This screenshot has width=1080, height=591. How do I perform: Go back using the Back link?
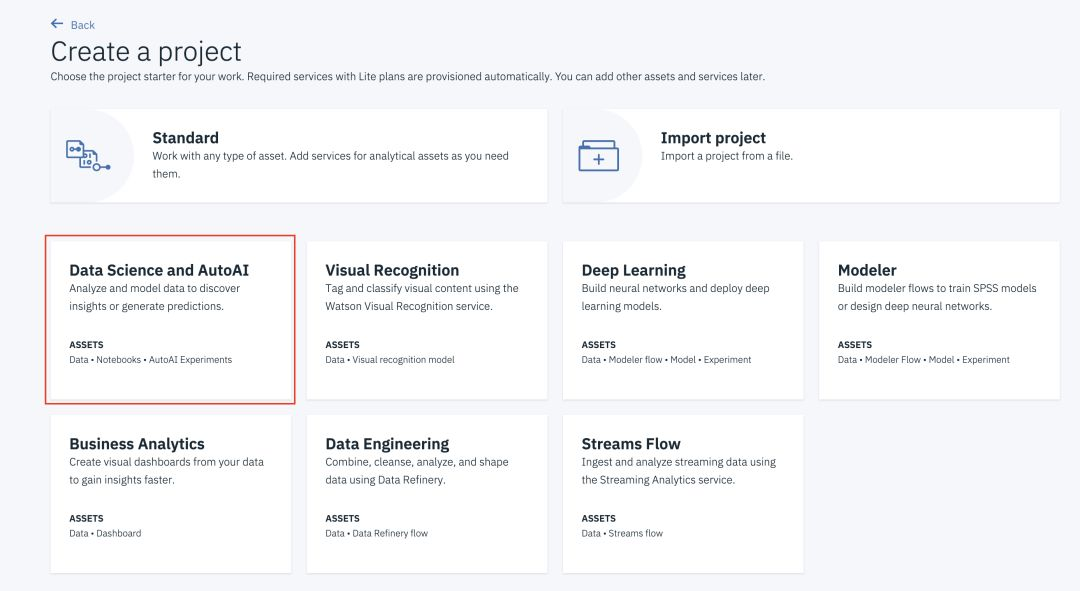pyautogui.click(x=83, y=25)
